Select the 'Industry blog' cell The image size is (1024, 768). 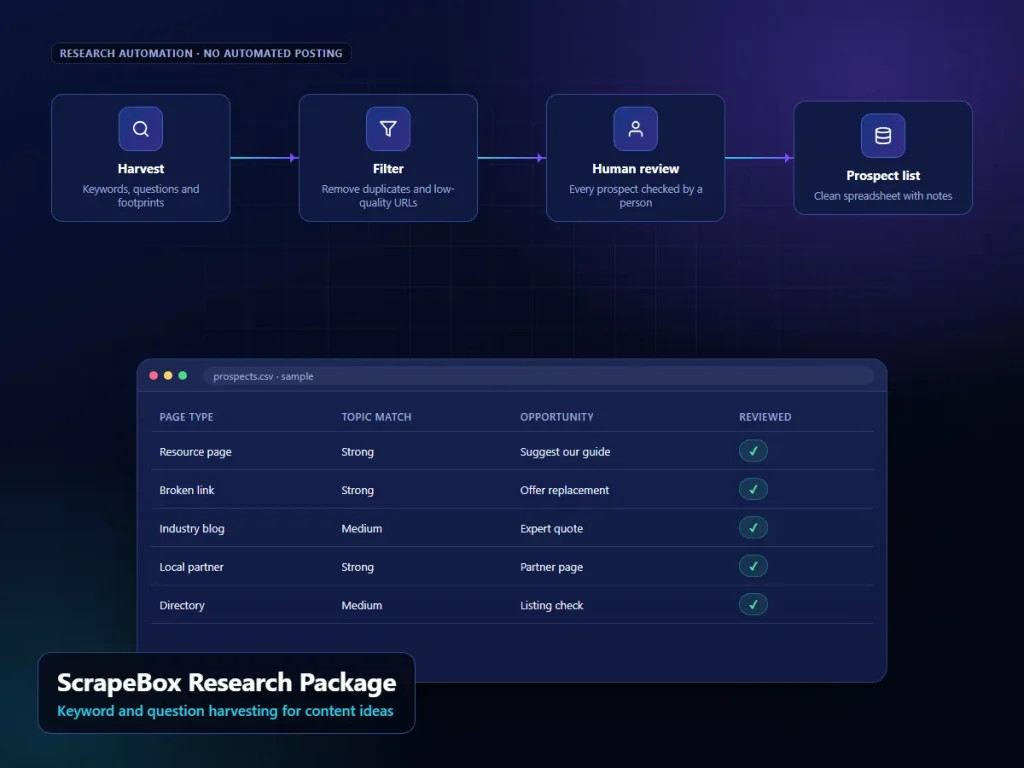coord(192,528)
